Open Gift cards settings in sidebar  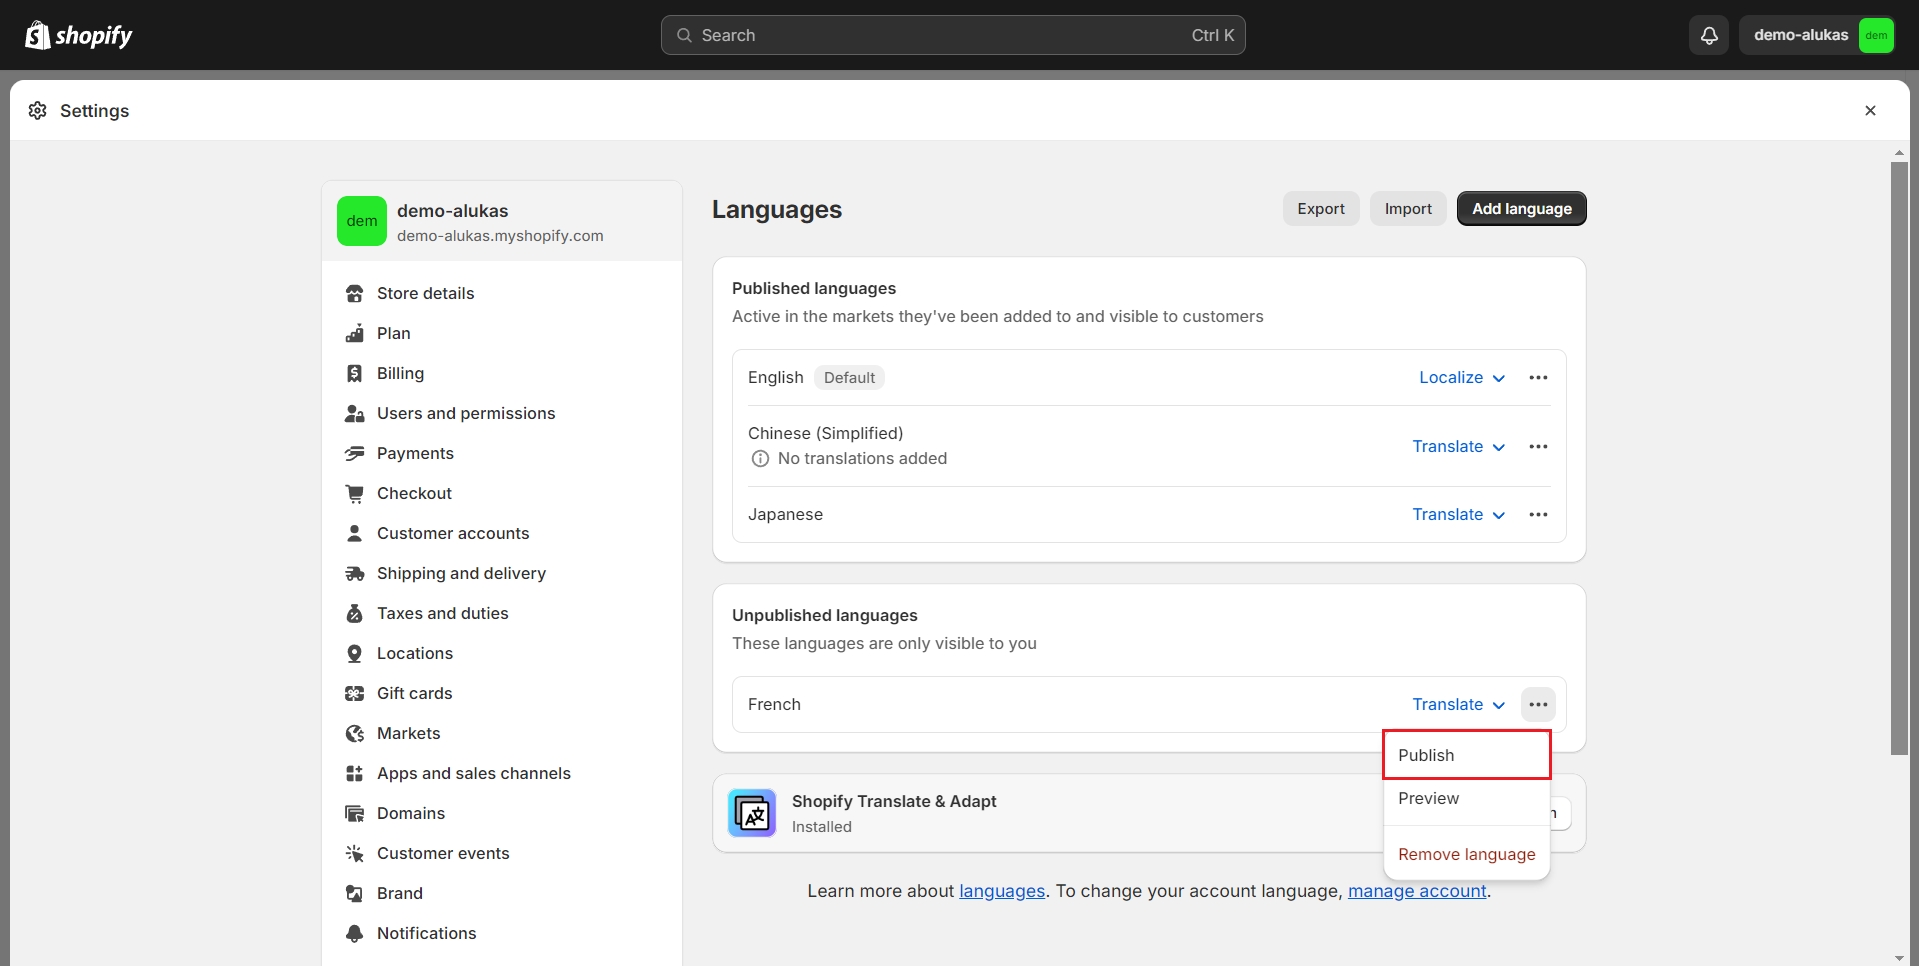point(414,693)
